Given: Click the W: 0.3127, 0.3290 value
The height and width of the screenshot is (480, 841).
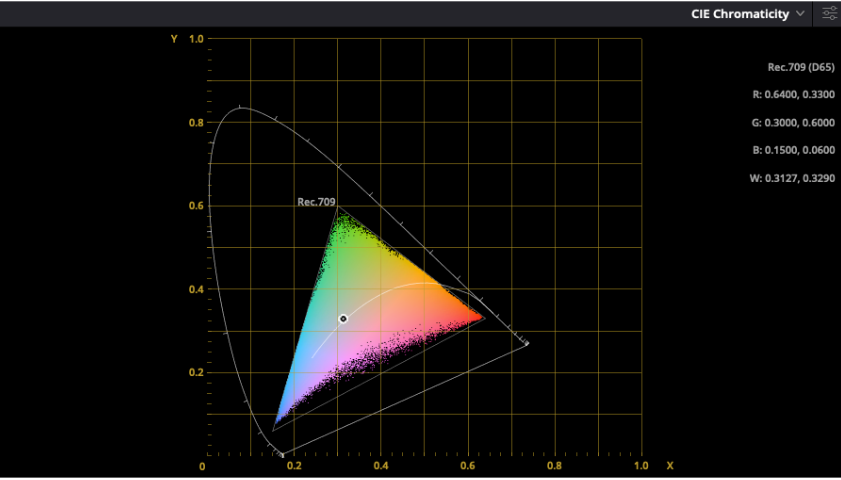Looking at the screenshot, I should (792, 178).
